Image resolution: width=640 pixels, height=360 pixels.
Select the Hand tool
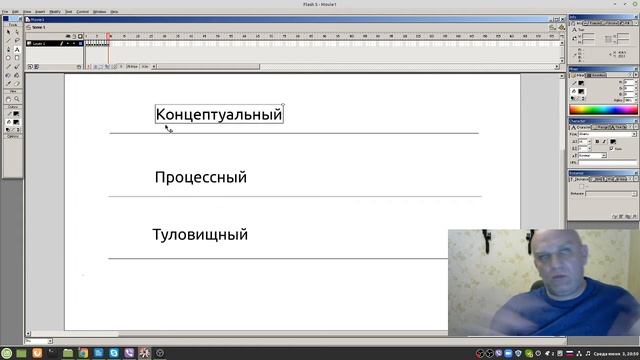click(x=8, y=99)
